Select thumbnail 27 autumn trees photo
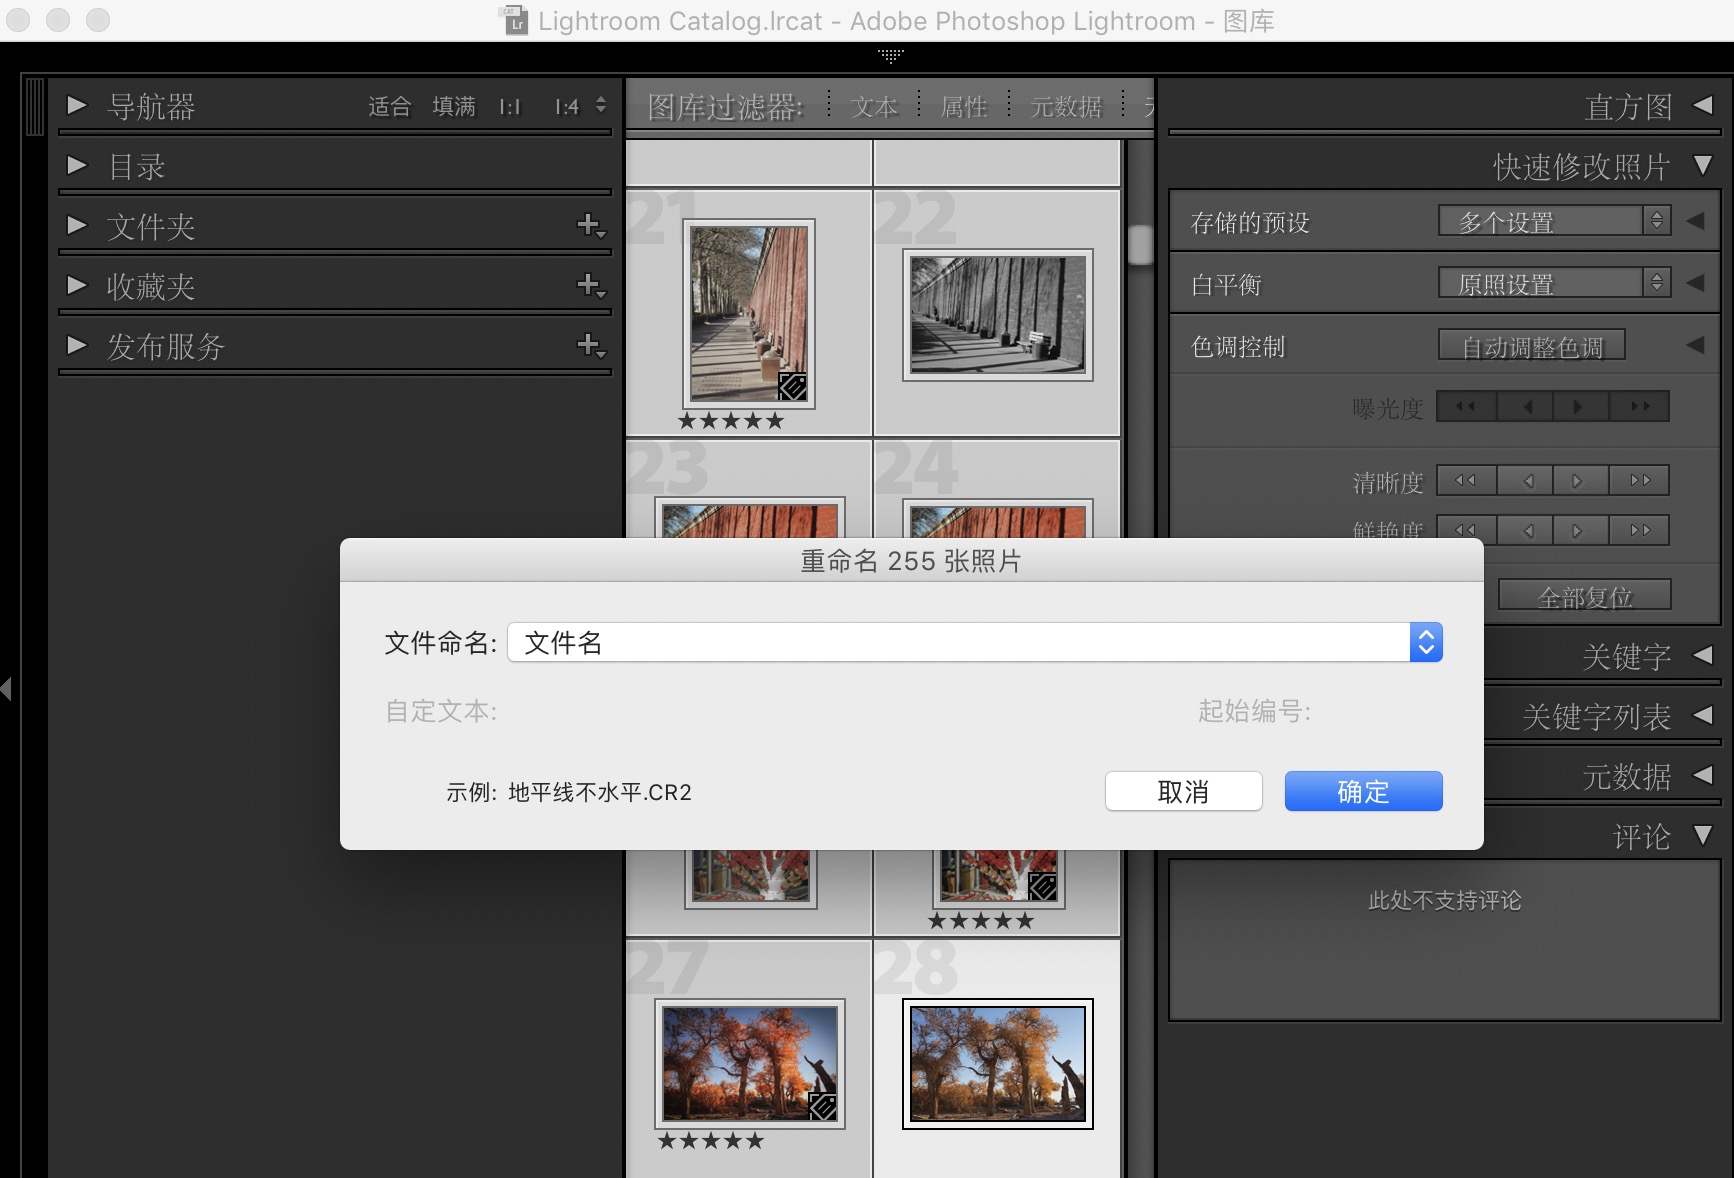 coord(749,1063)
